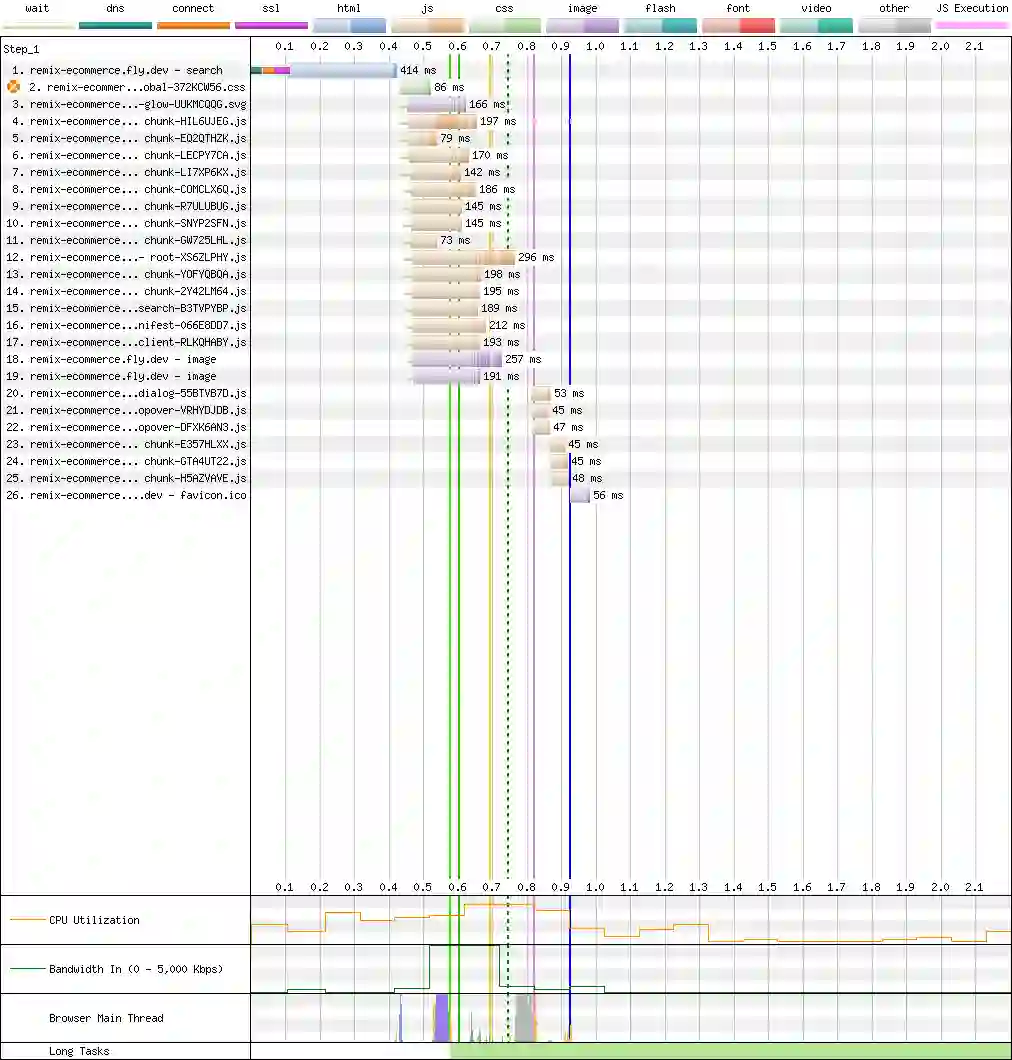Click the purple block in Browser Main Thread
Viewport: 1012px width, 1060px height.
pyautogui.click(x=442, y=1018)
